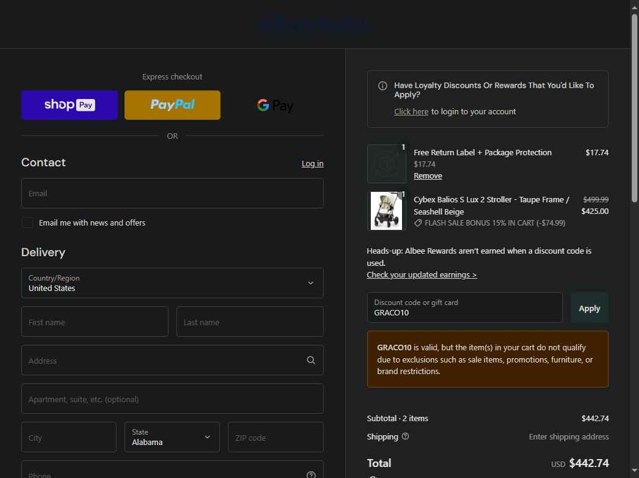Click into the City field
The image size is (639, 478).
click(69, 437)
